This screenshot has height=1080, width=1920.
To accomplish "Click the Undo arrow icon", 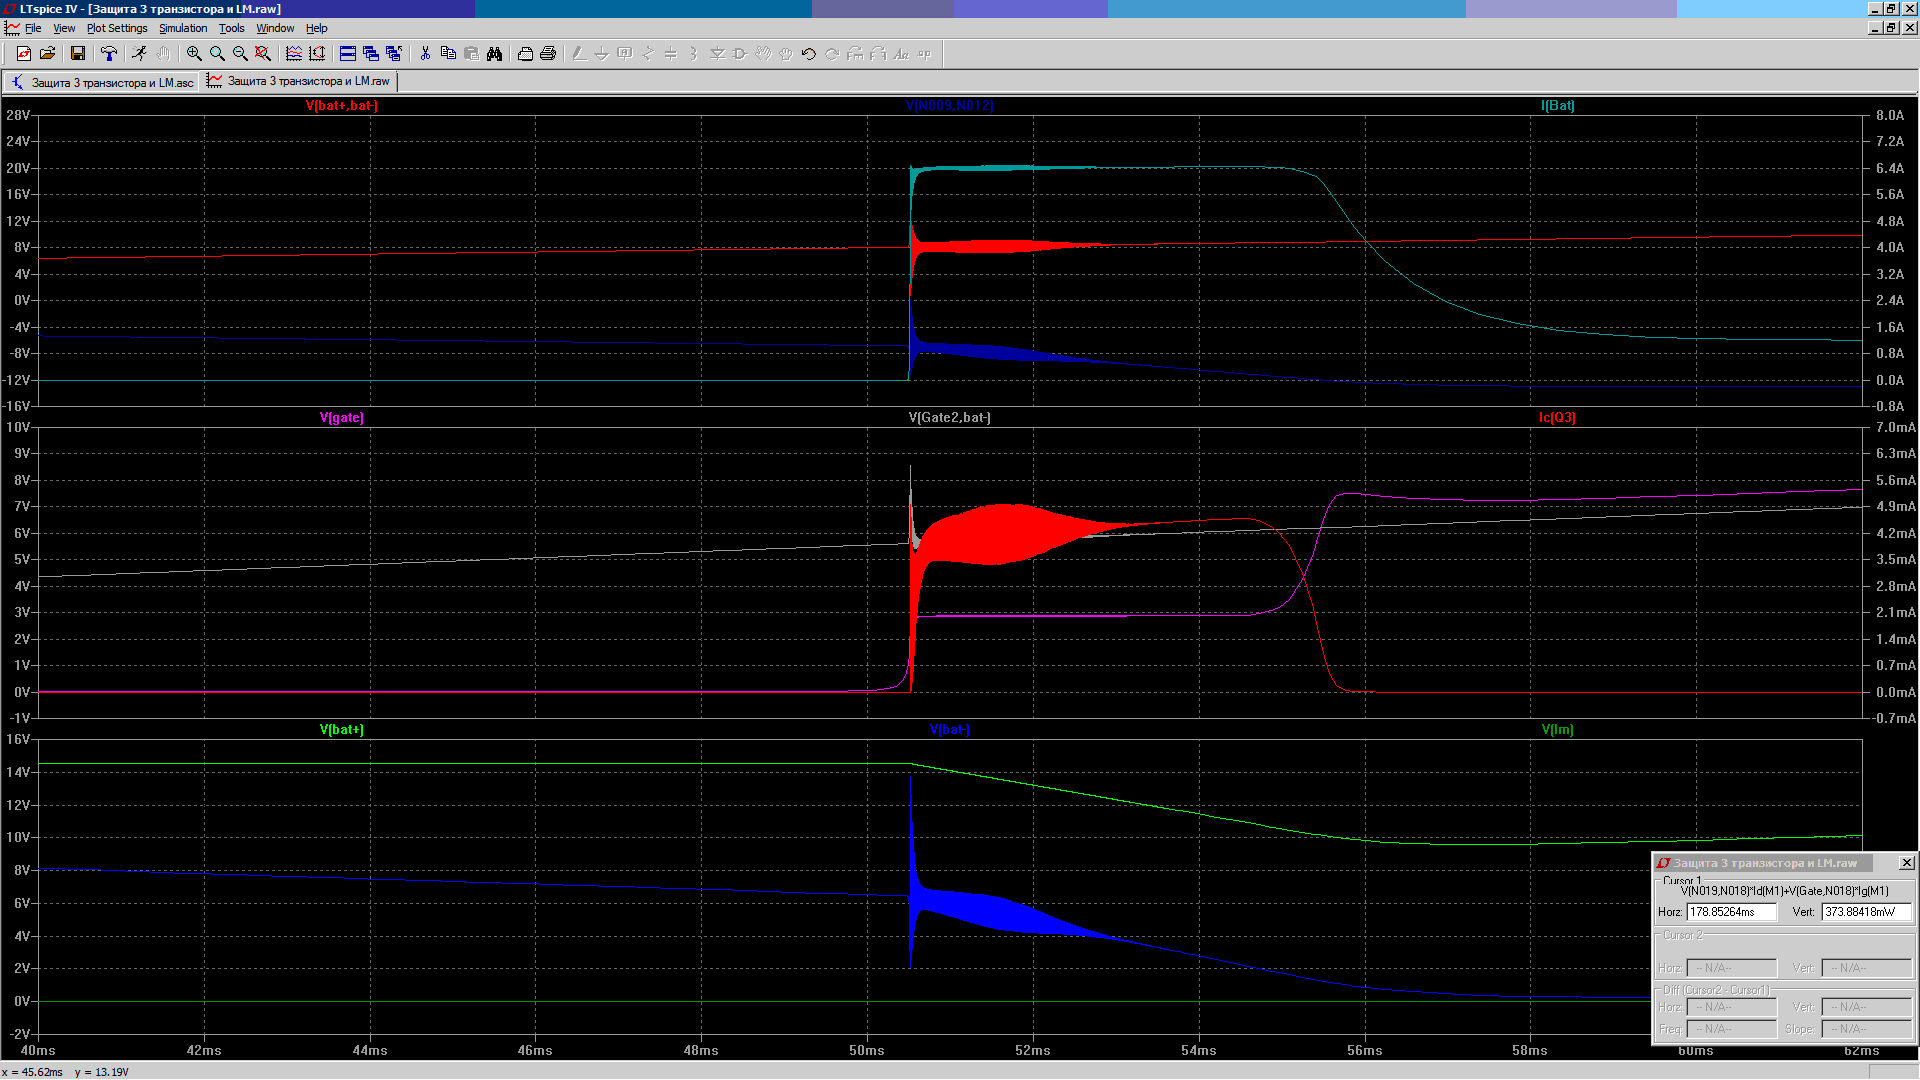I will (809, 54).
